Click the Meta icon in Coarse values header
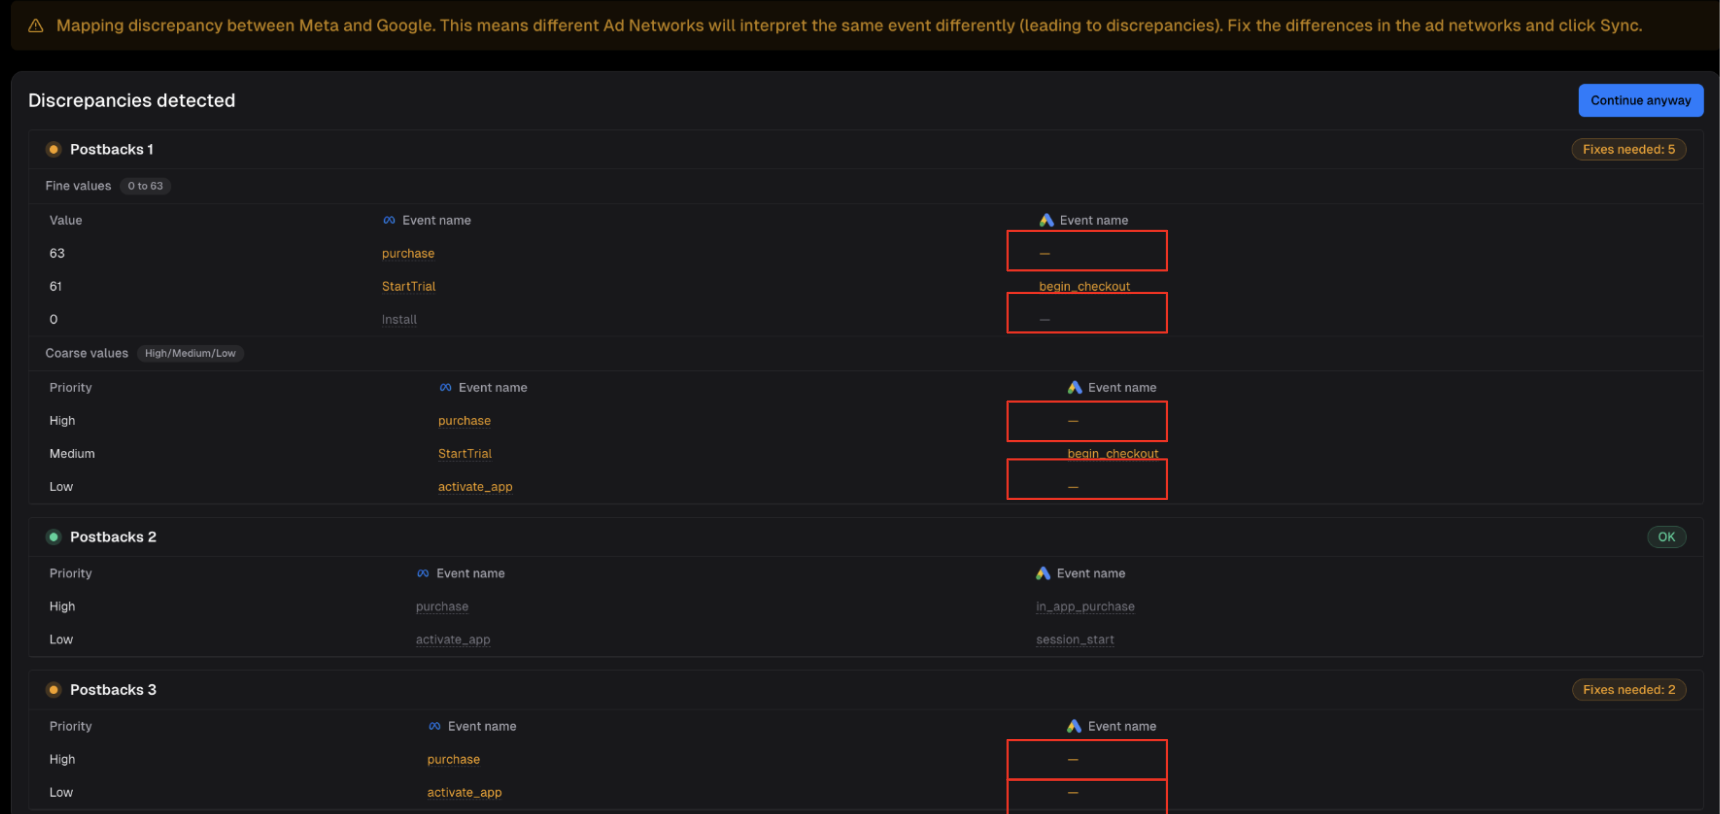Image resolution: width=1720 pixels, height=814 pixels. click(x=445, y=388)
